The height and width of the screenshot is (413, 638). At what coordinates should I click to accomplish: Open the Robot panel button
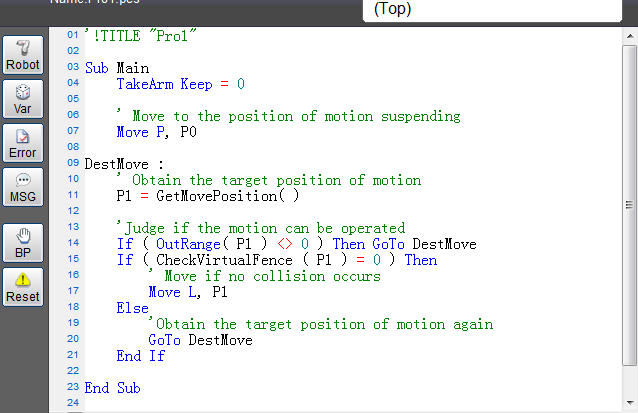point(23,55)
